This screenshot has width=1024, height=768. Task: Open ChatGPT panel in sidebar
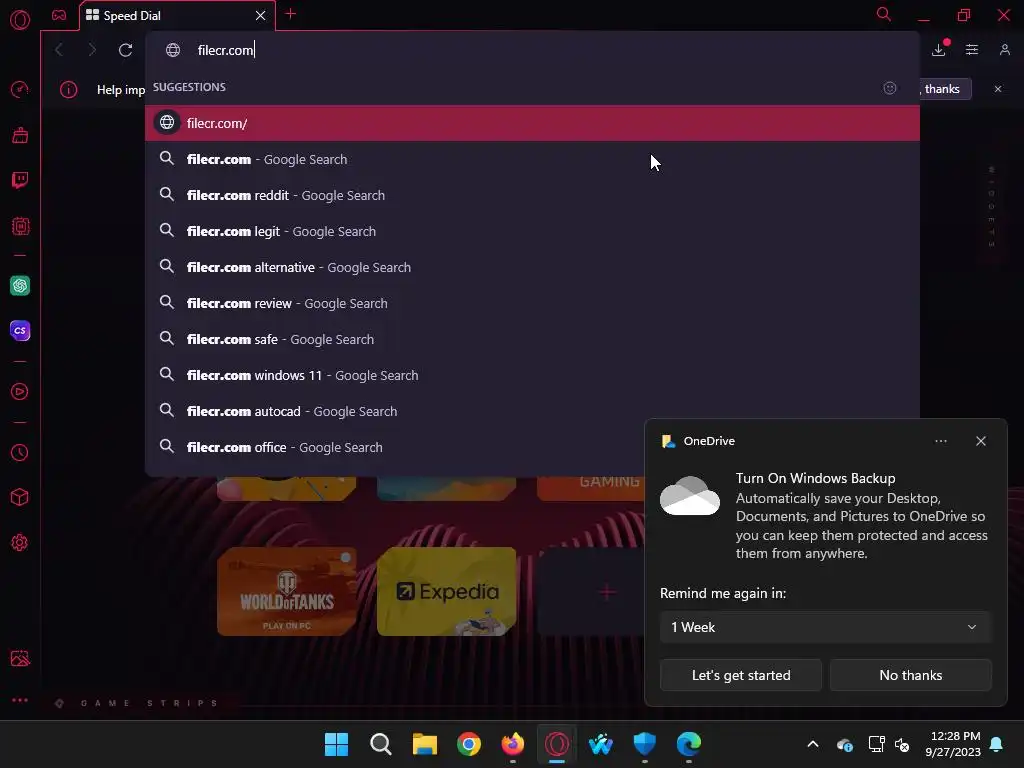(x=20, y=285)
